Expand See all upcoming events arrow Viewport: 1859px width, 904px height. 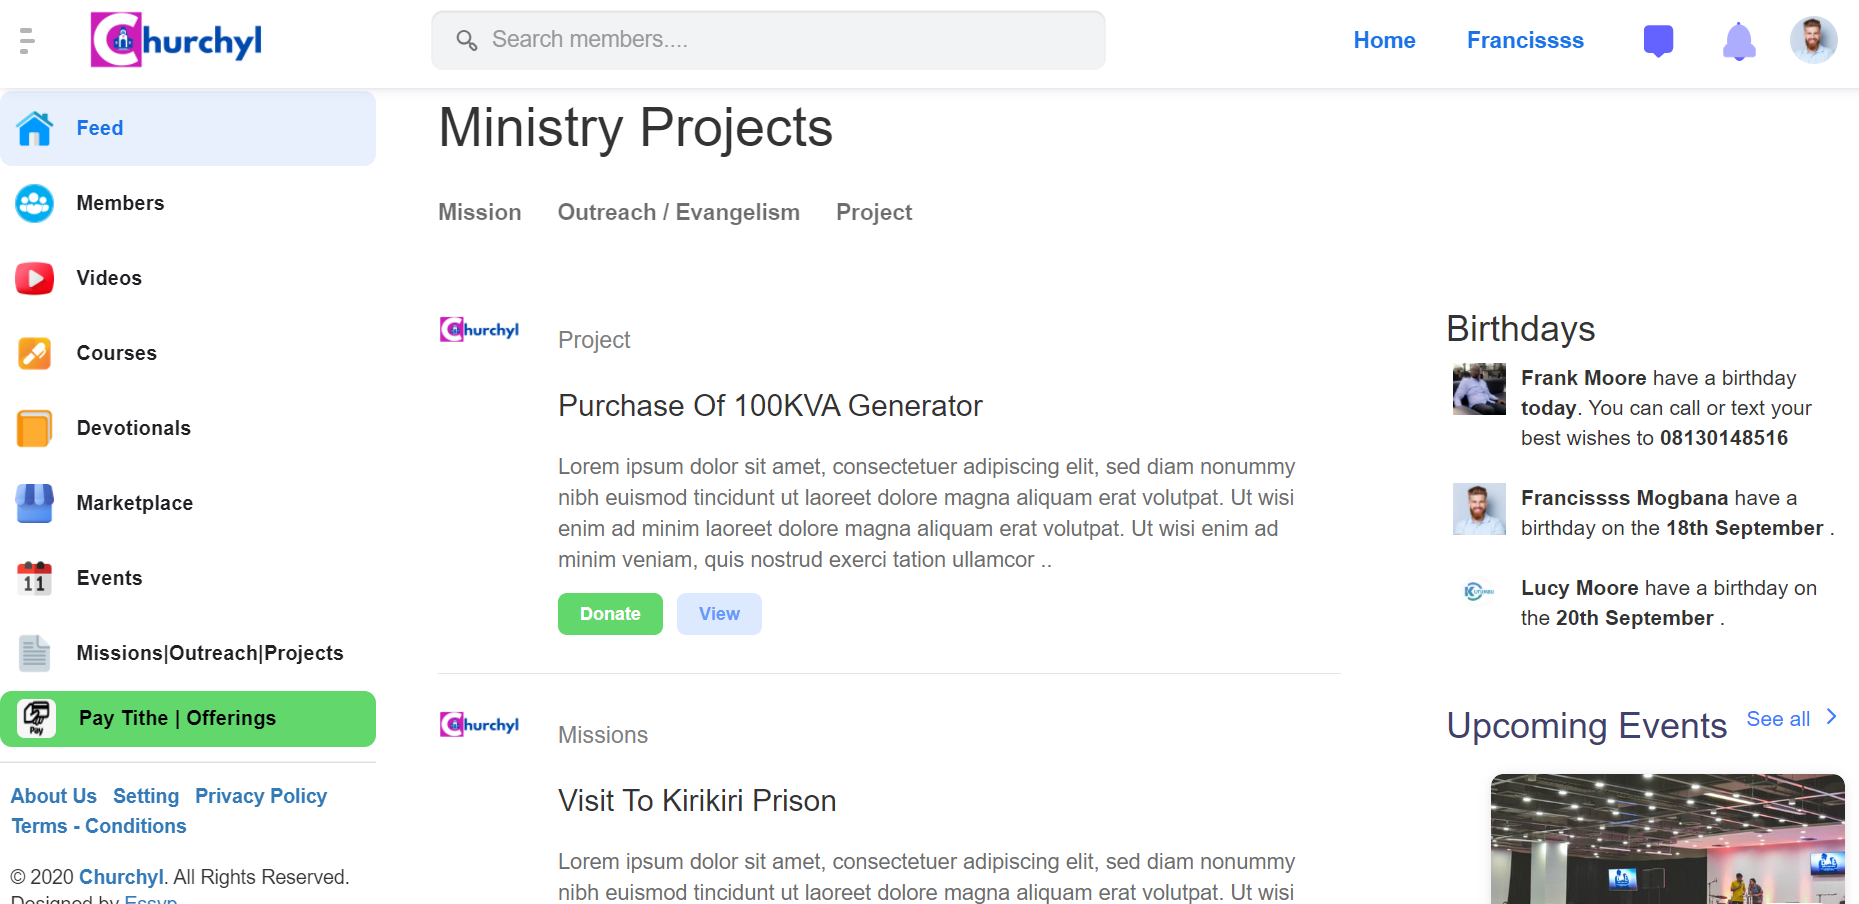tap(1831, 717)
